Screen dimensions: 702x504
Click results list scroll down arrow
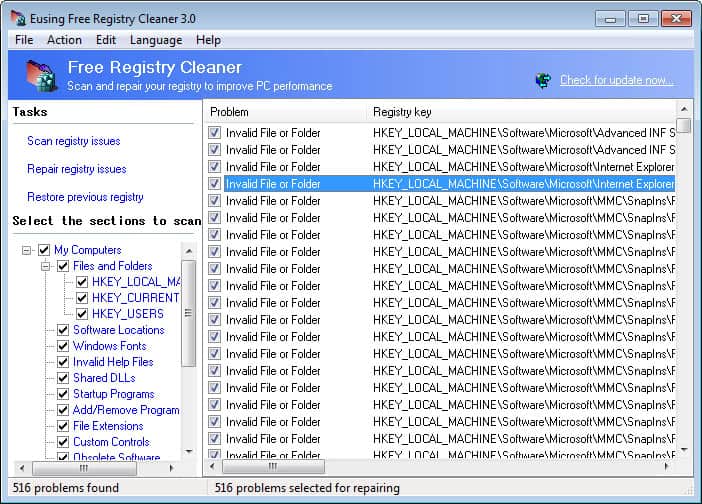684,449
